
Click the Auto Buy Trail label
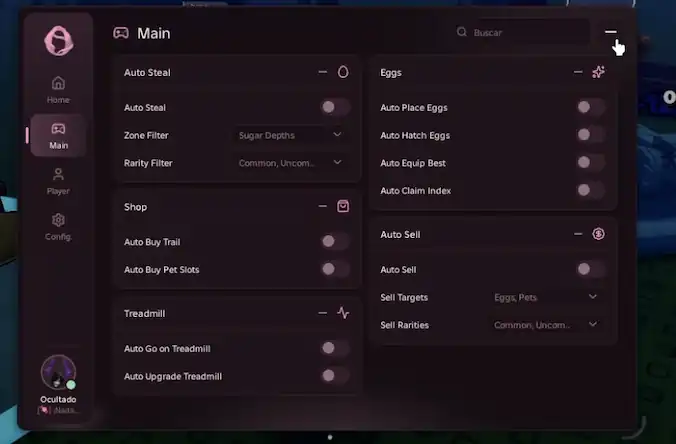point(152,242)
